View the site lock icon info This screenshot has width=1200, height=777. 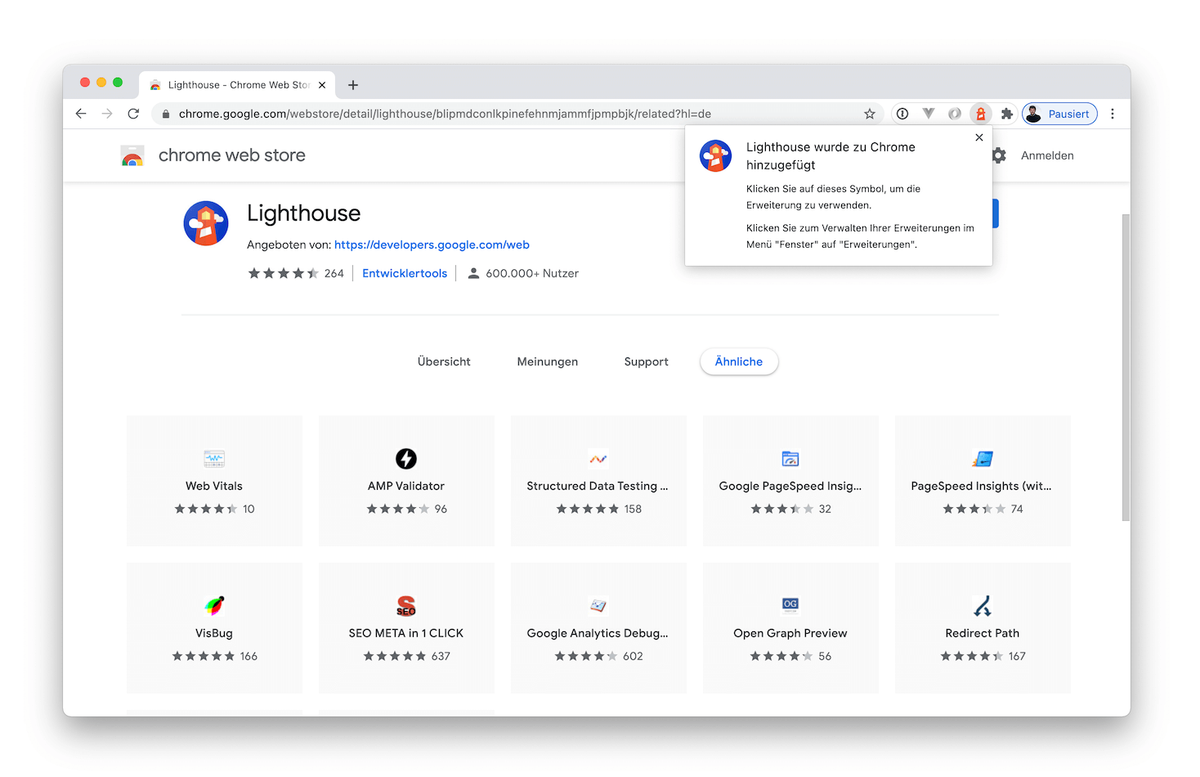point(165,114)
